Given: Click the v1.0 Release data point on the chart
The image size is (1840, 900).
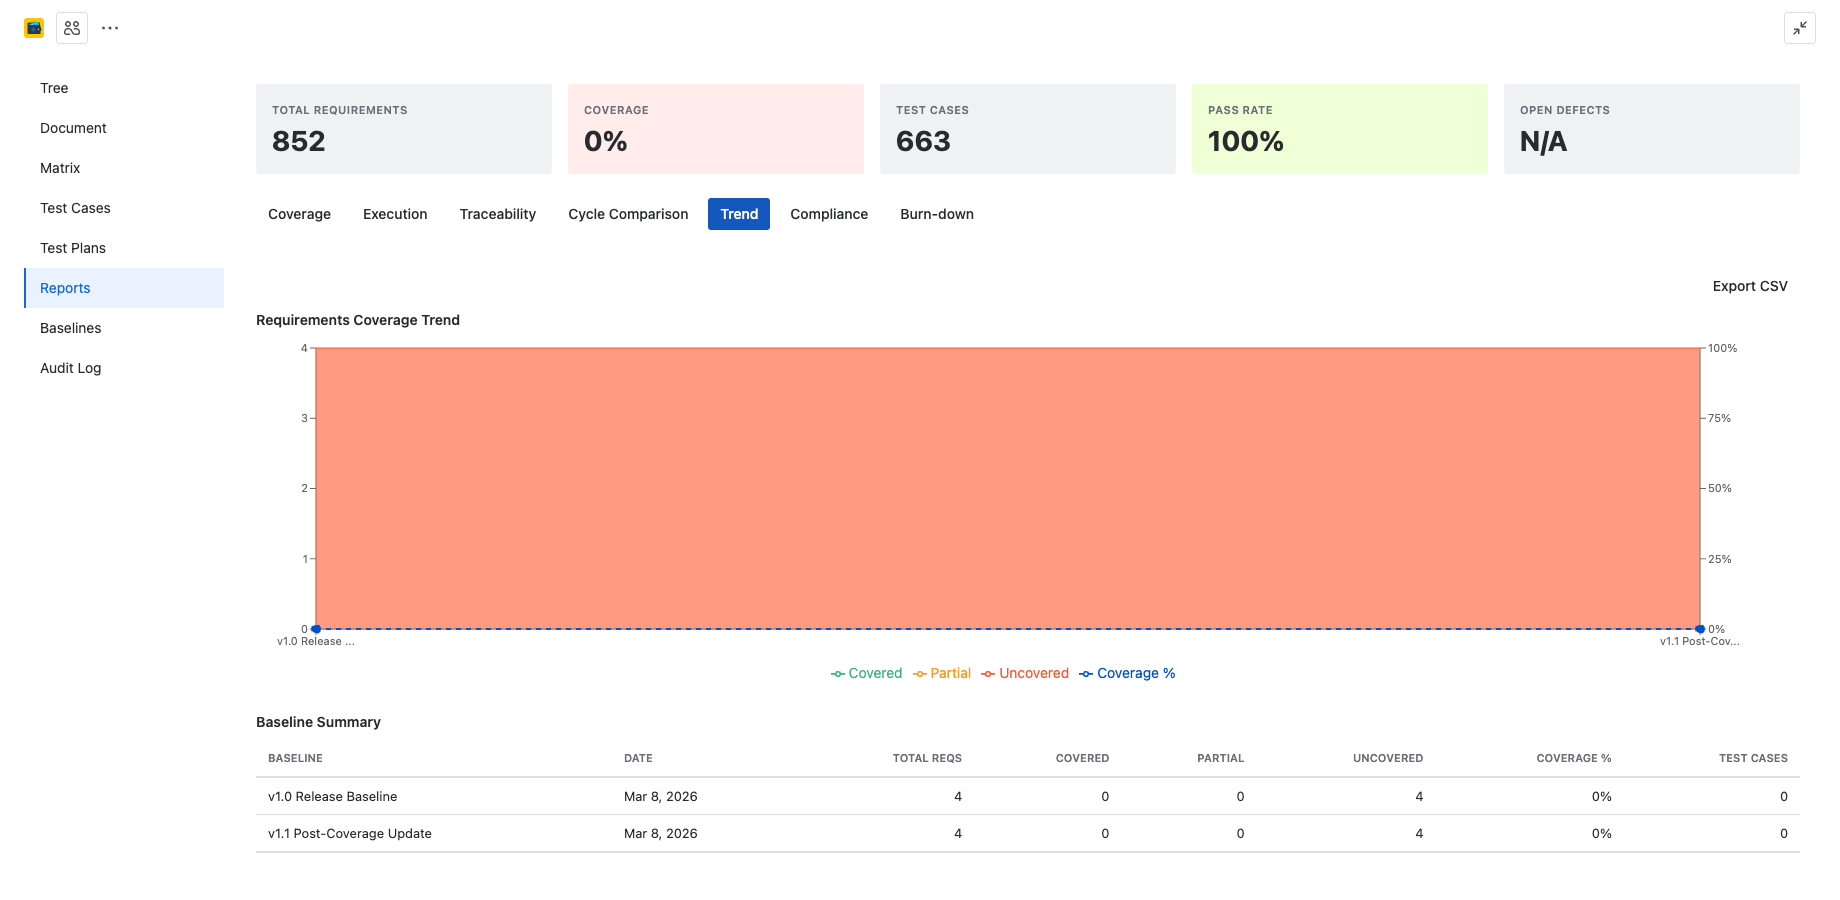Looking at the screenshot, I should 316,629.
